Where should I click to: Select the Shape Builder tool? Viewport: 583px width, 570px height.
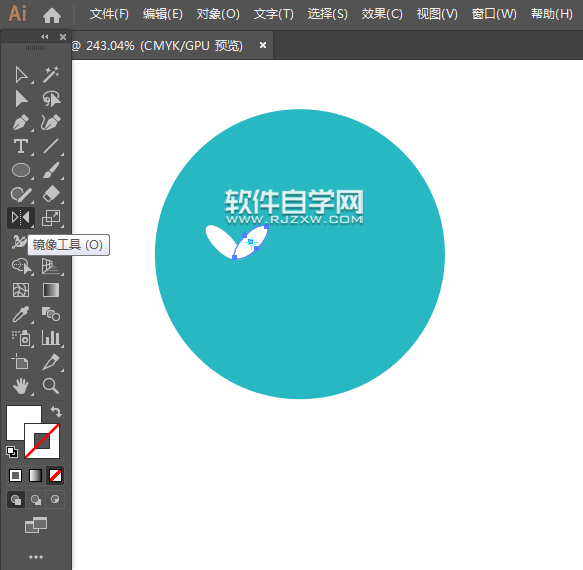pyautogui.click(x=21, y=266)
